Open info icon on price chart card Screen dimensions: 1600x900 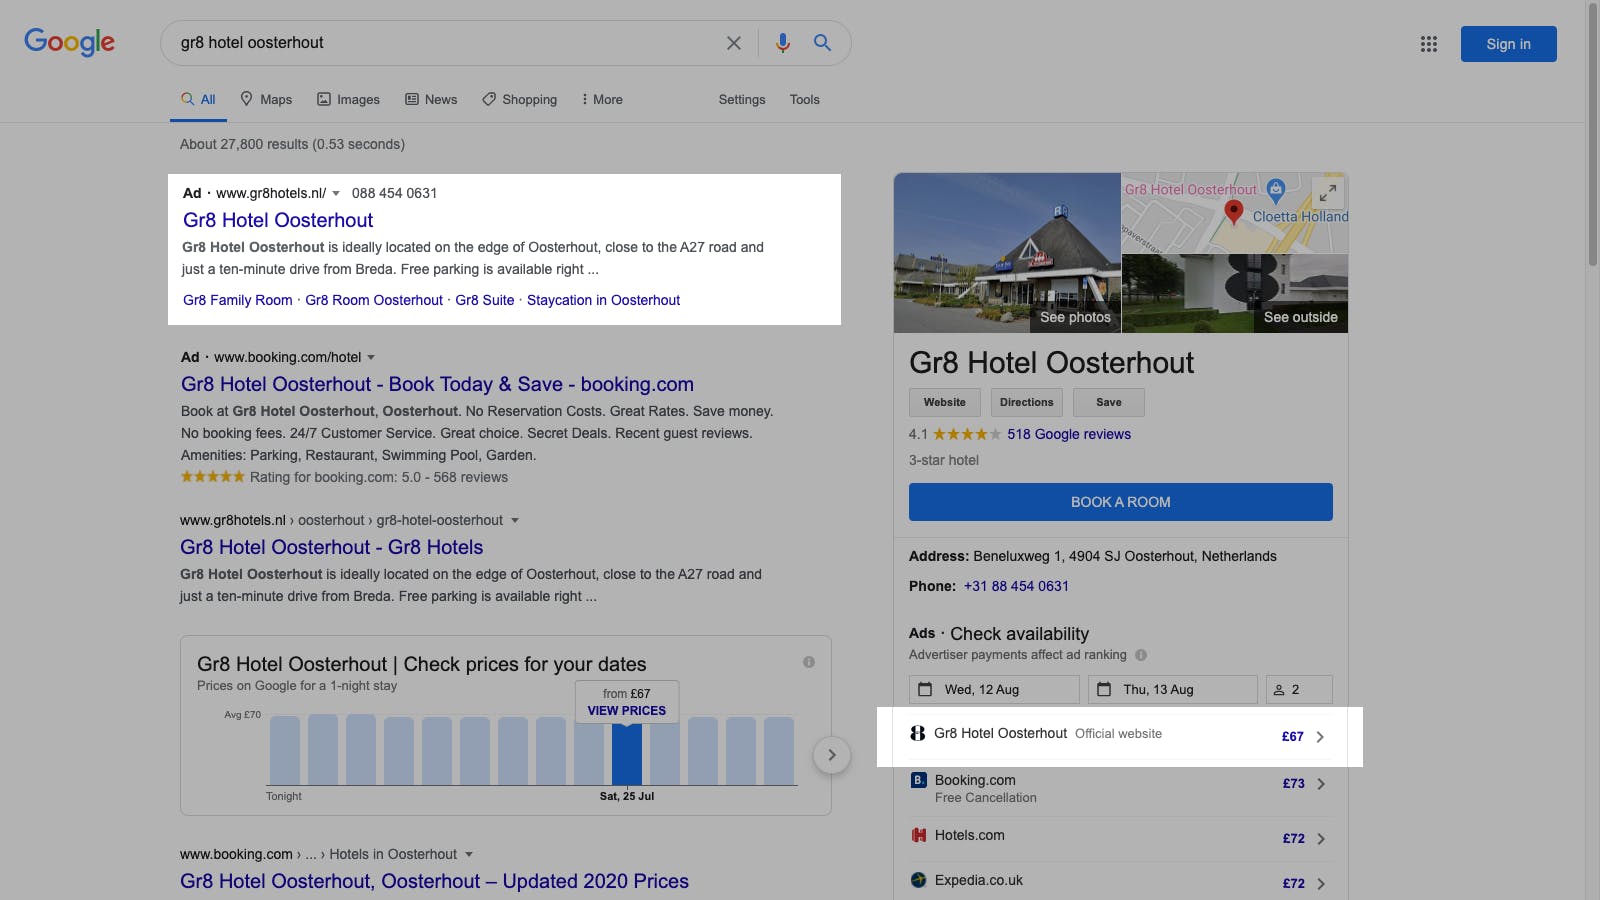coord(809,662)
